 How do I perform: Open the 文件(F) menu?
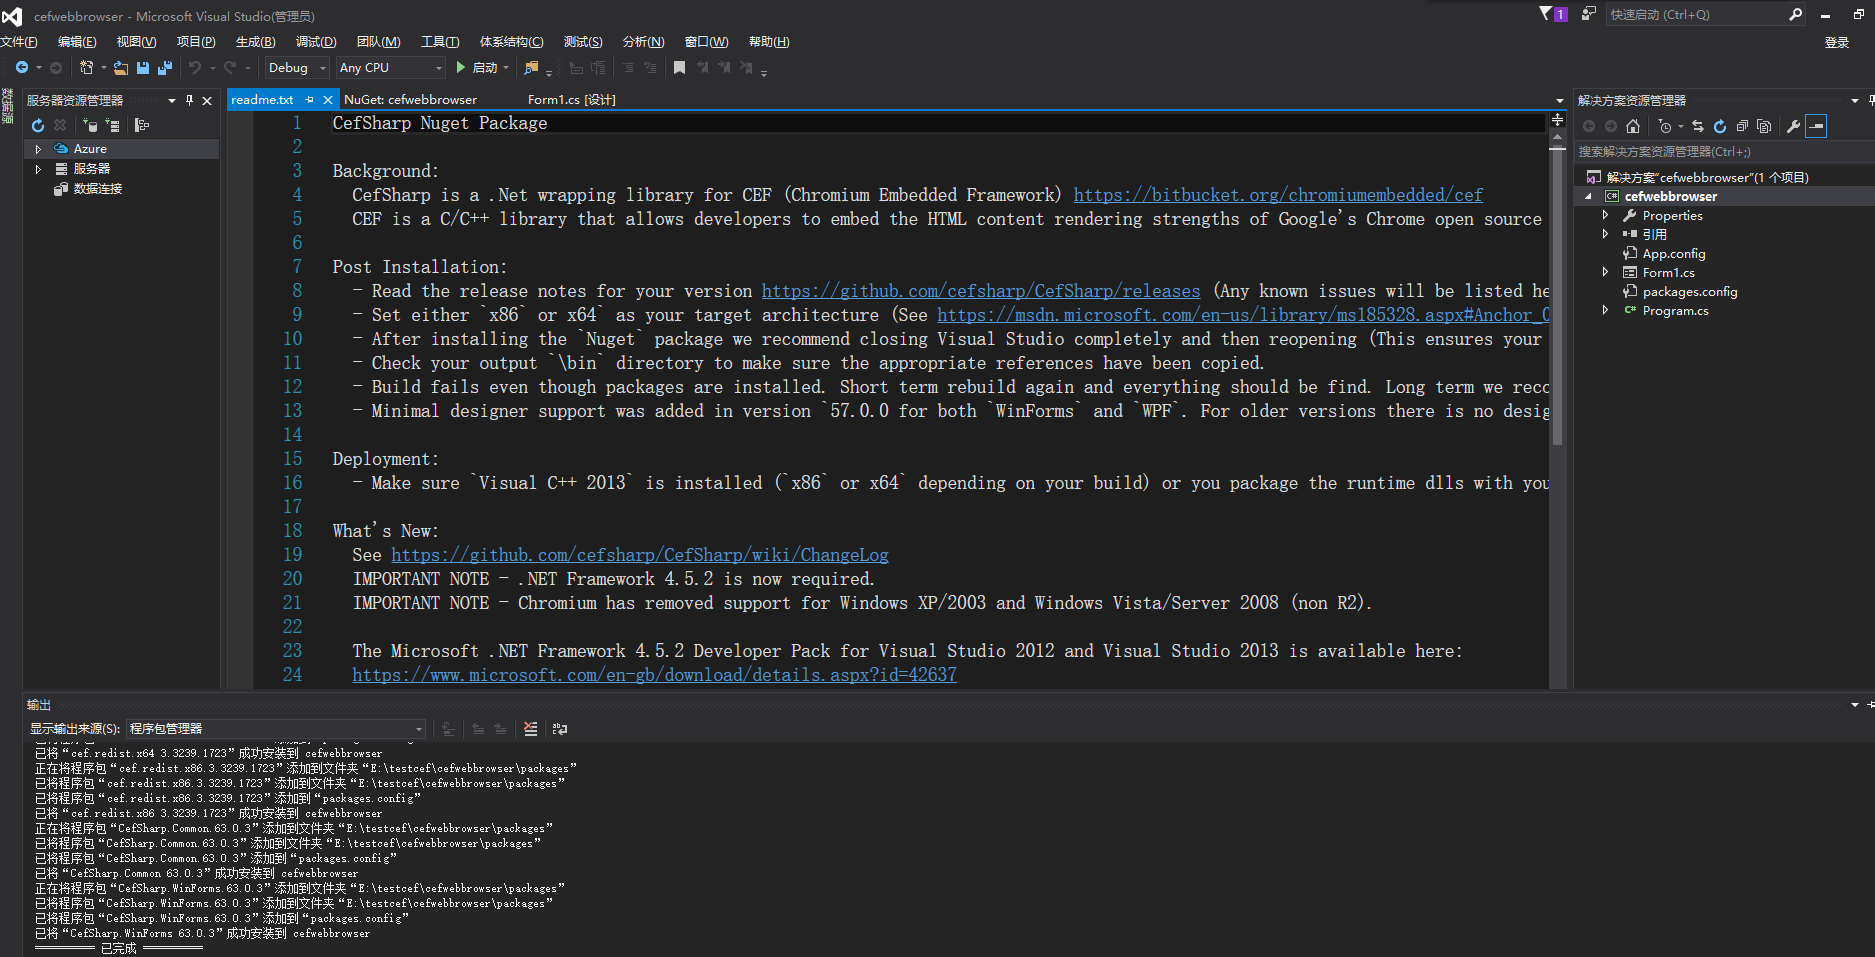click(19, 42)
